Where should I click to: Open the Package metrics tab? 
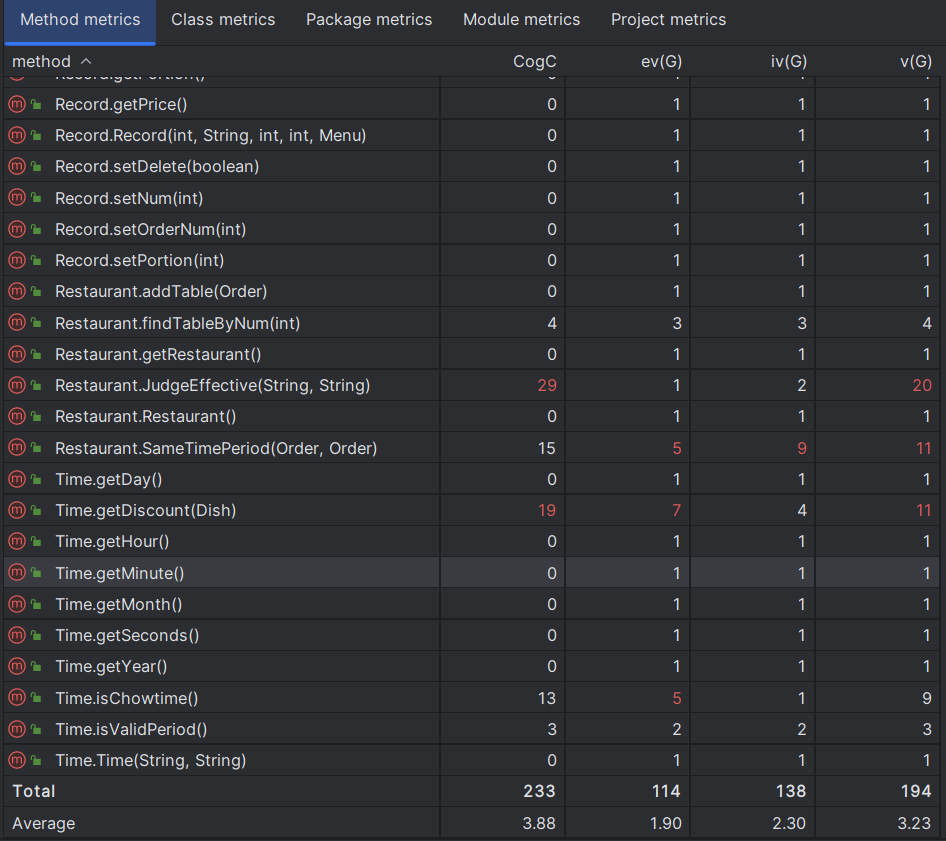369,20
